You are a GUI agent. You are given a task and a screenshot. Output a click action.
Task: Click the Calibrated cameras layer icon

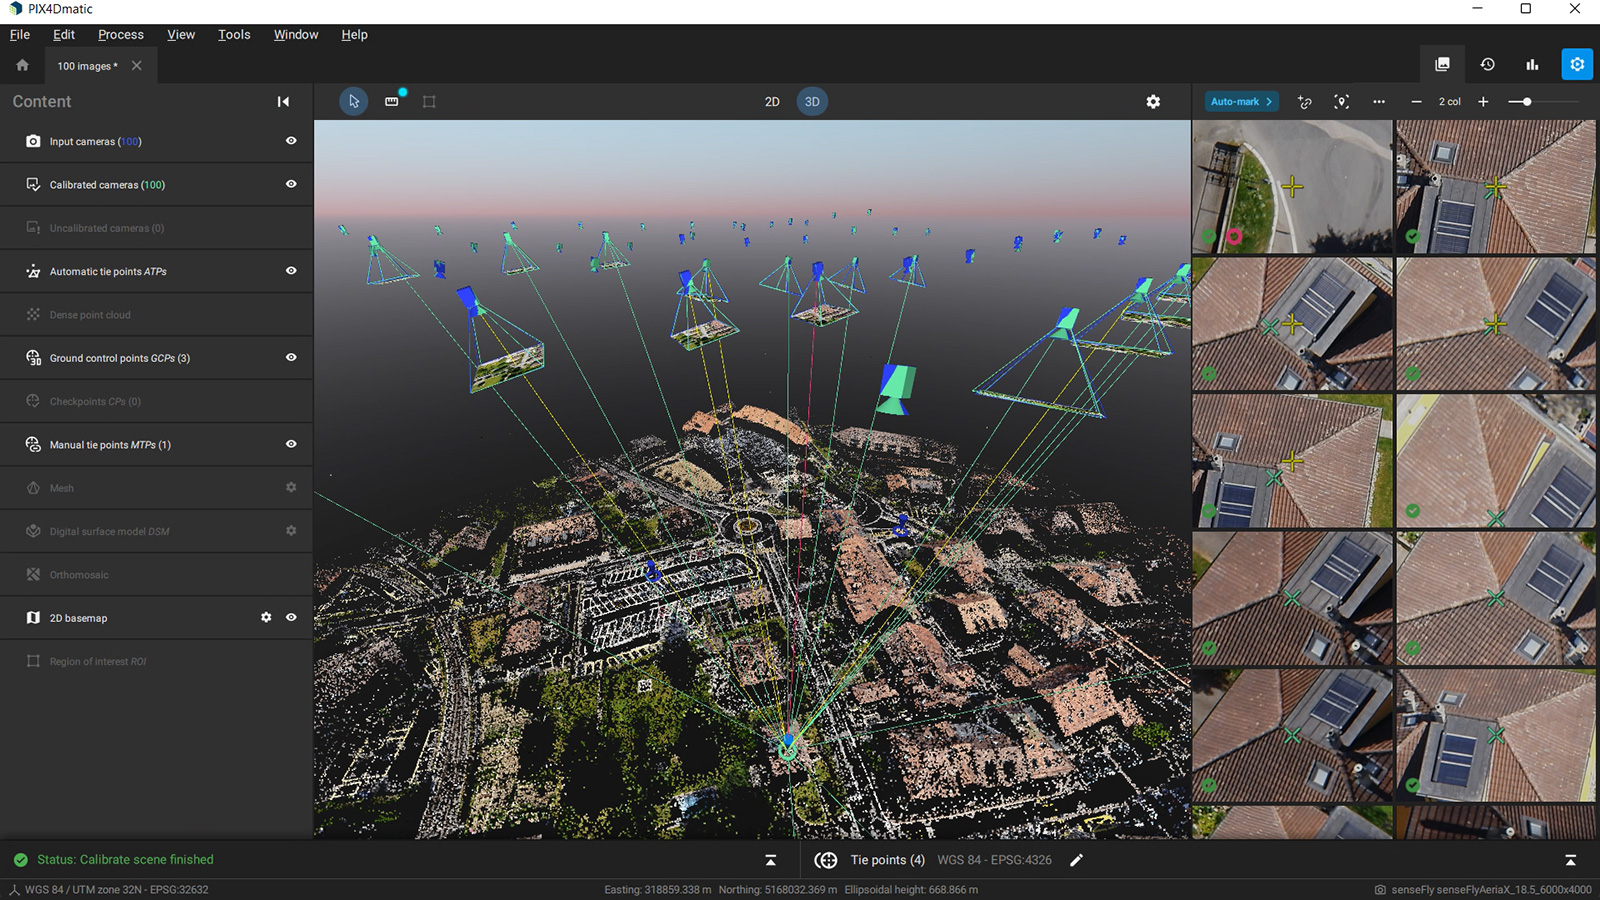(33, 184)
